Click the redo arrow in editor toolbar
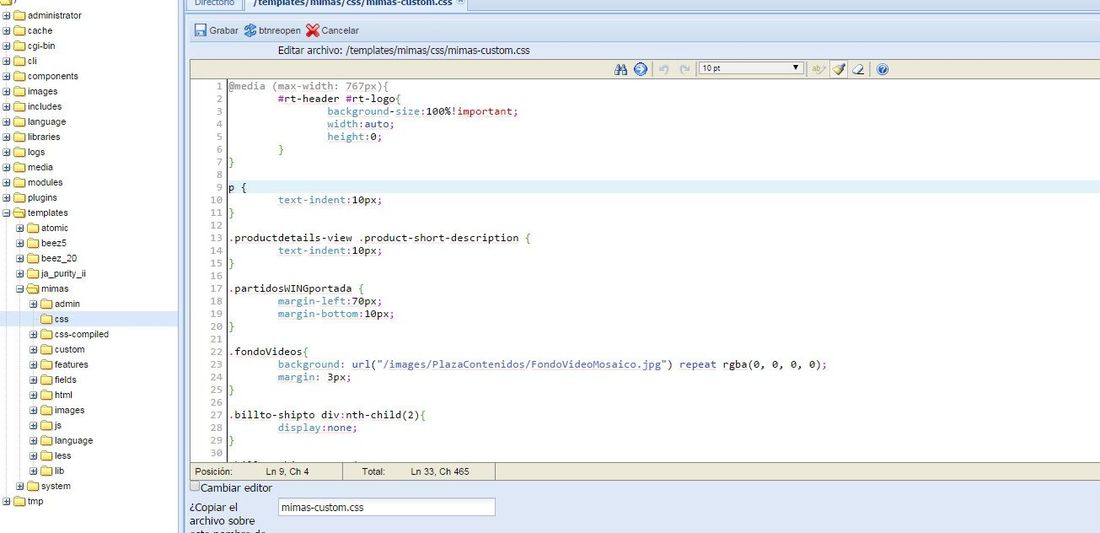 click(x=684, y=69)
